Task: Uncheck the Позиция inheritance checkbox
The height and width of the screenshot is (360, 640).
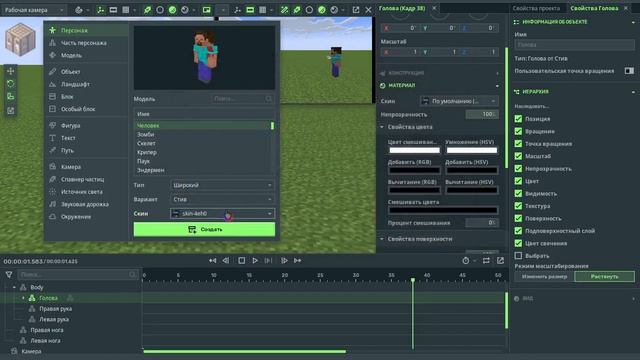Action: click(518, 119)
